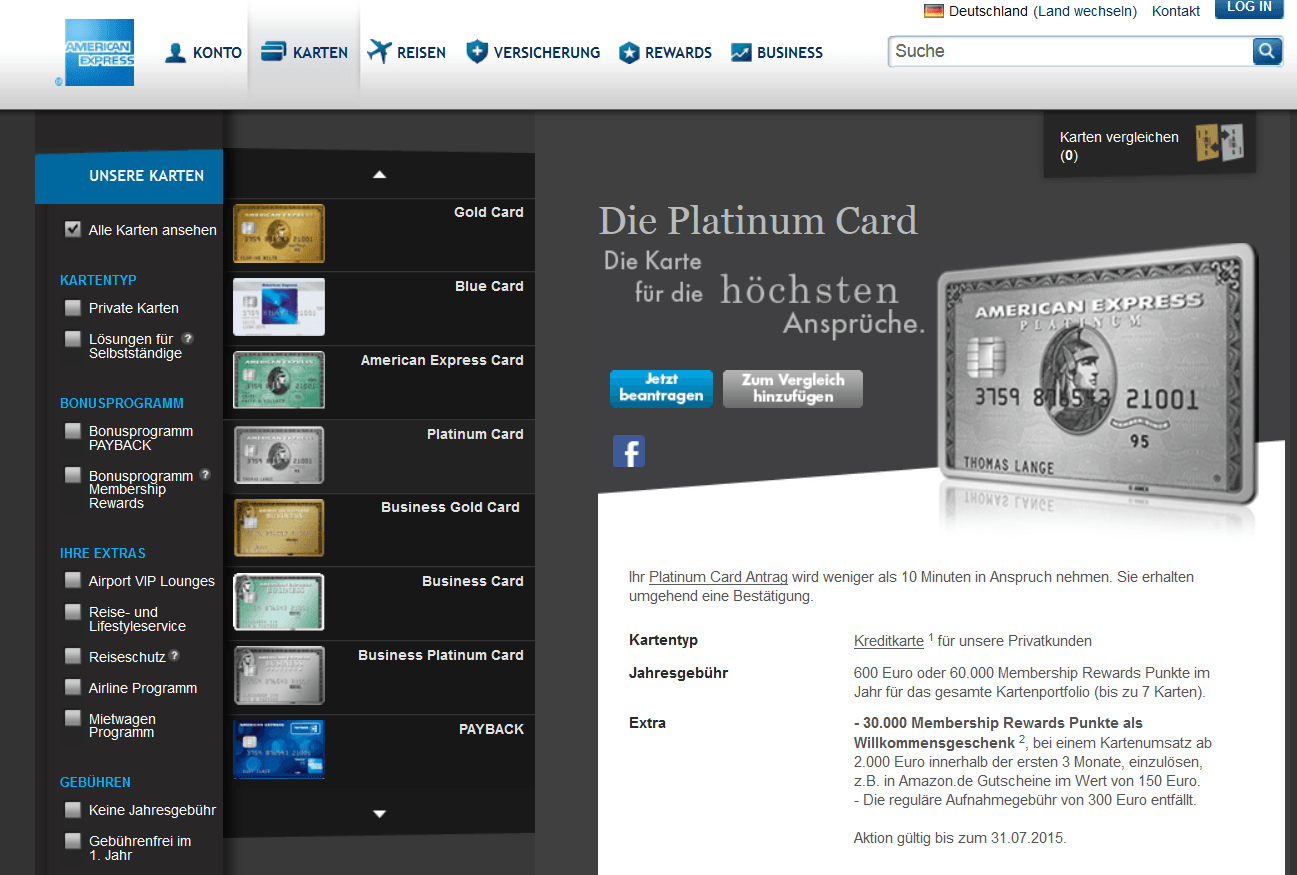This screenshot has width=1297, height=875.
Task: Click the German flag icon
Action: click(934, 11)
